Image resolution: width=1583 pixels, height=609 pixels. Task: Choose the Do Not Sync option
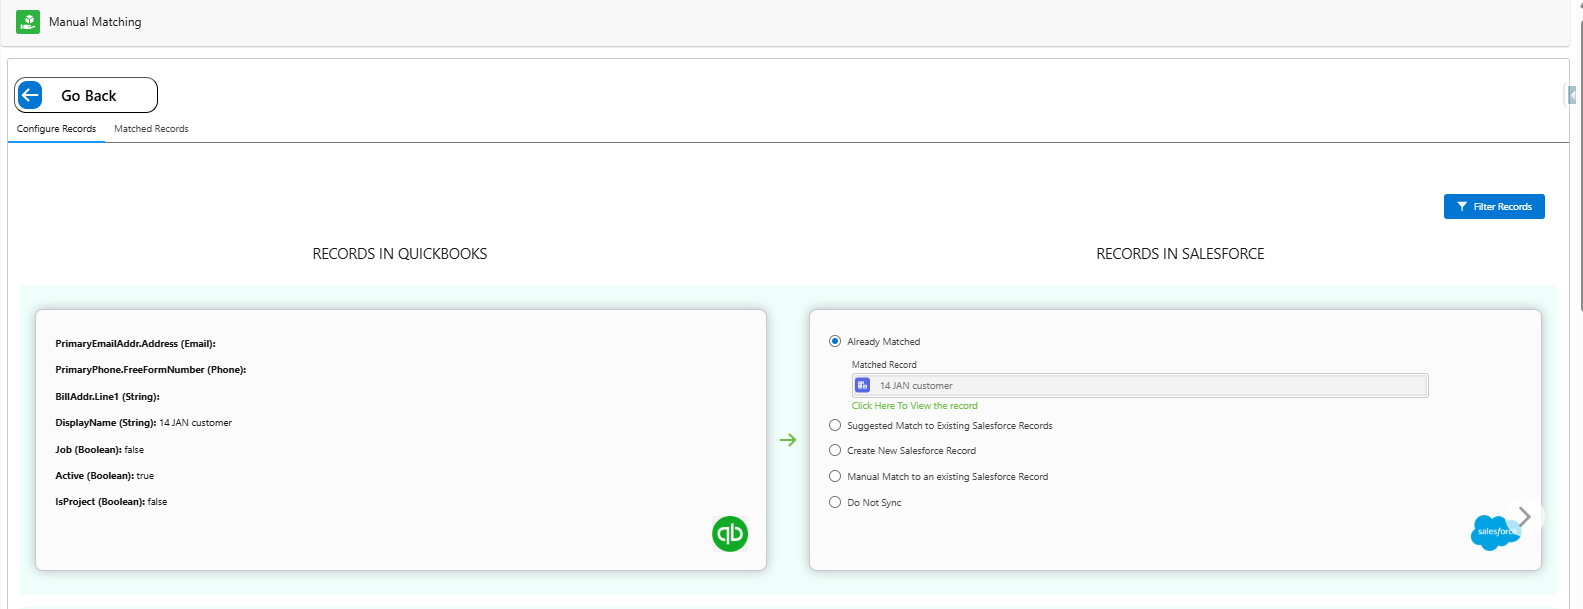pyautogui.click(x=835, y=502)
